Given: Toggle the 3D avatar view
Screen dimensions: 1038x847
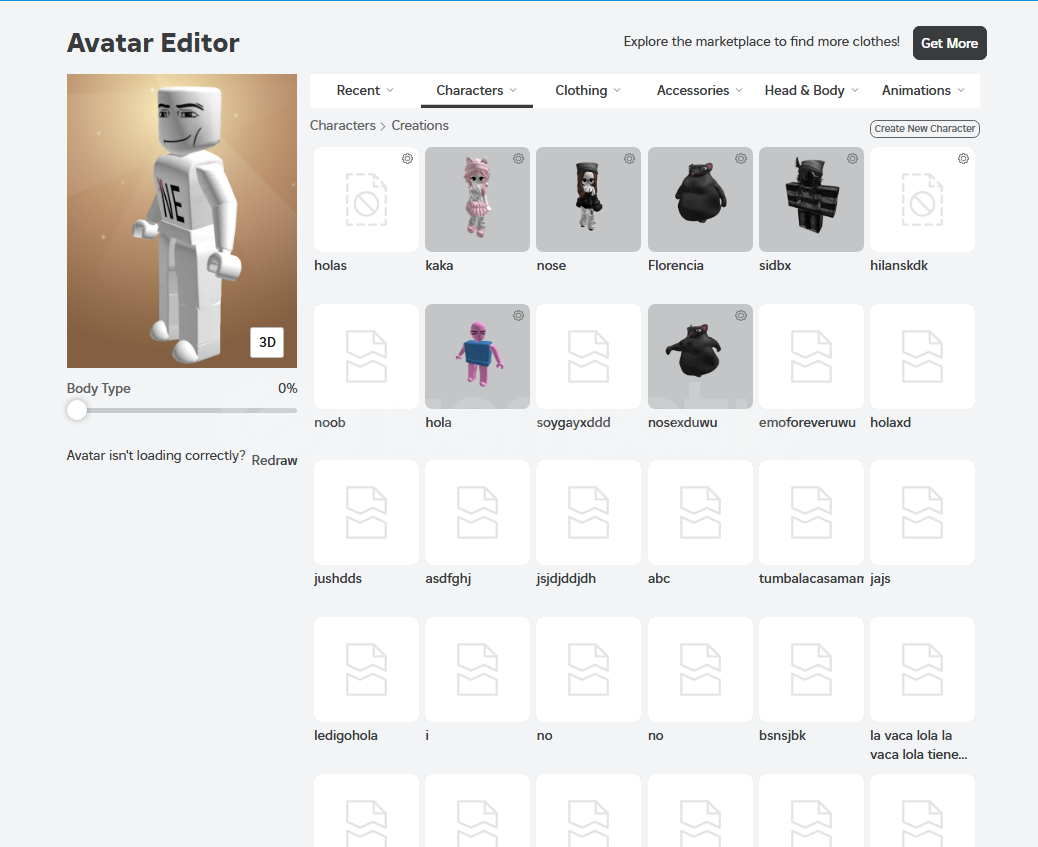Looking at the screenshot, I should point(267,342).
